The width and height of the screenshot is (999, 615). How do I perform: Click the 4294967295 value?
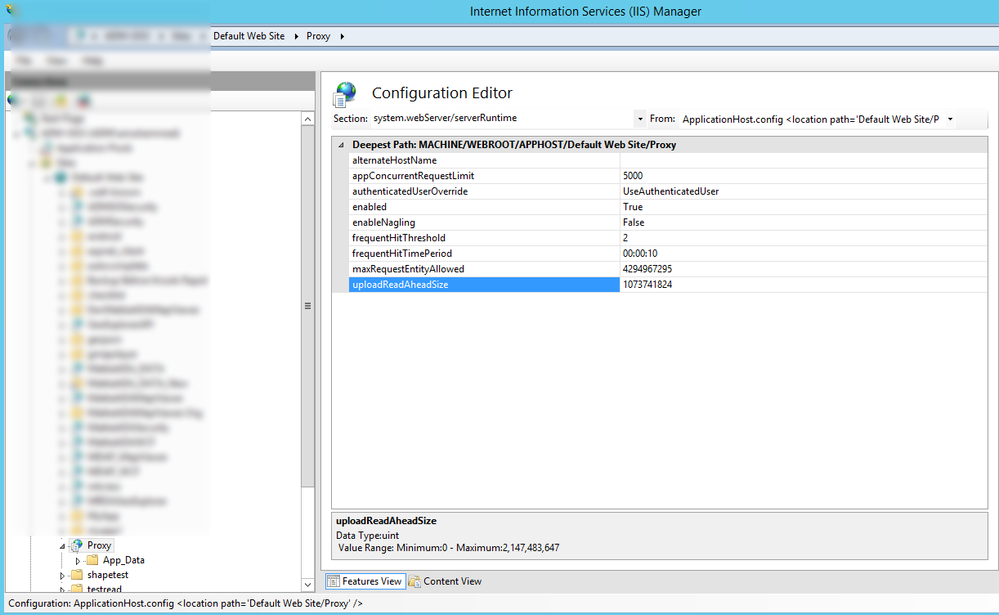pos(647,269)
